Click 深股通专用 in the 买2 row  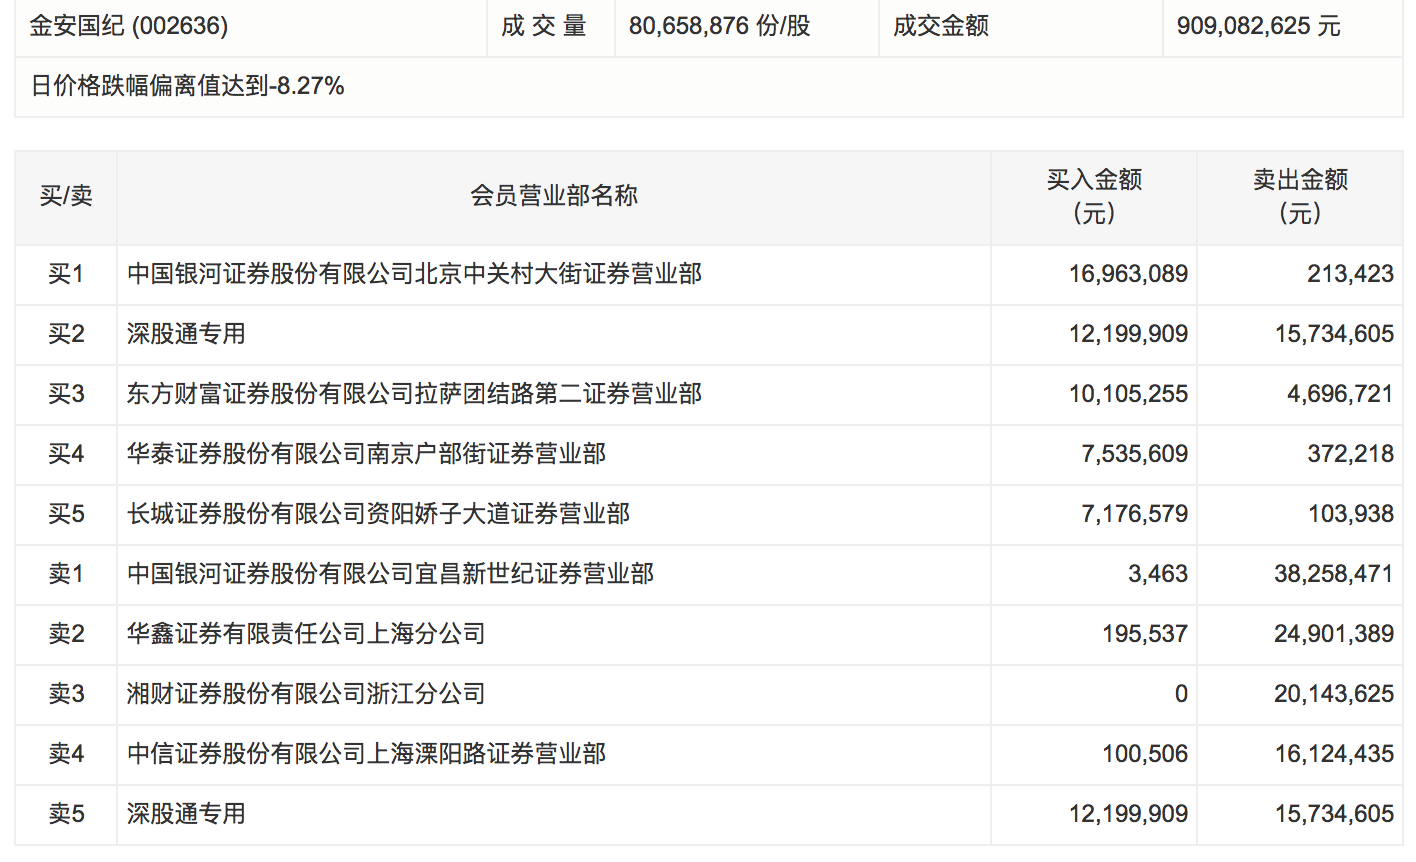[186, 334]
